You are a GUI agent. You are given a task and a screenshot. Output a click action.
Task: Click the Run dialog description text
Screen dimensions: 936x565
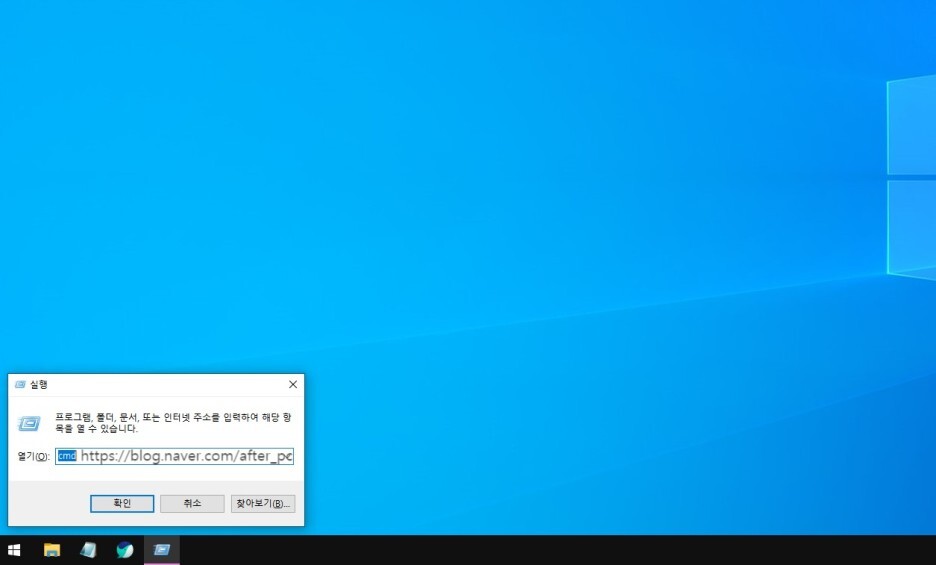173,423
